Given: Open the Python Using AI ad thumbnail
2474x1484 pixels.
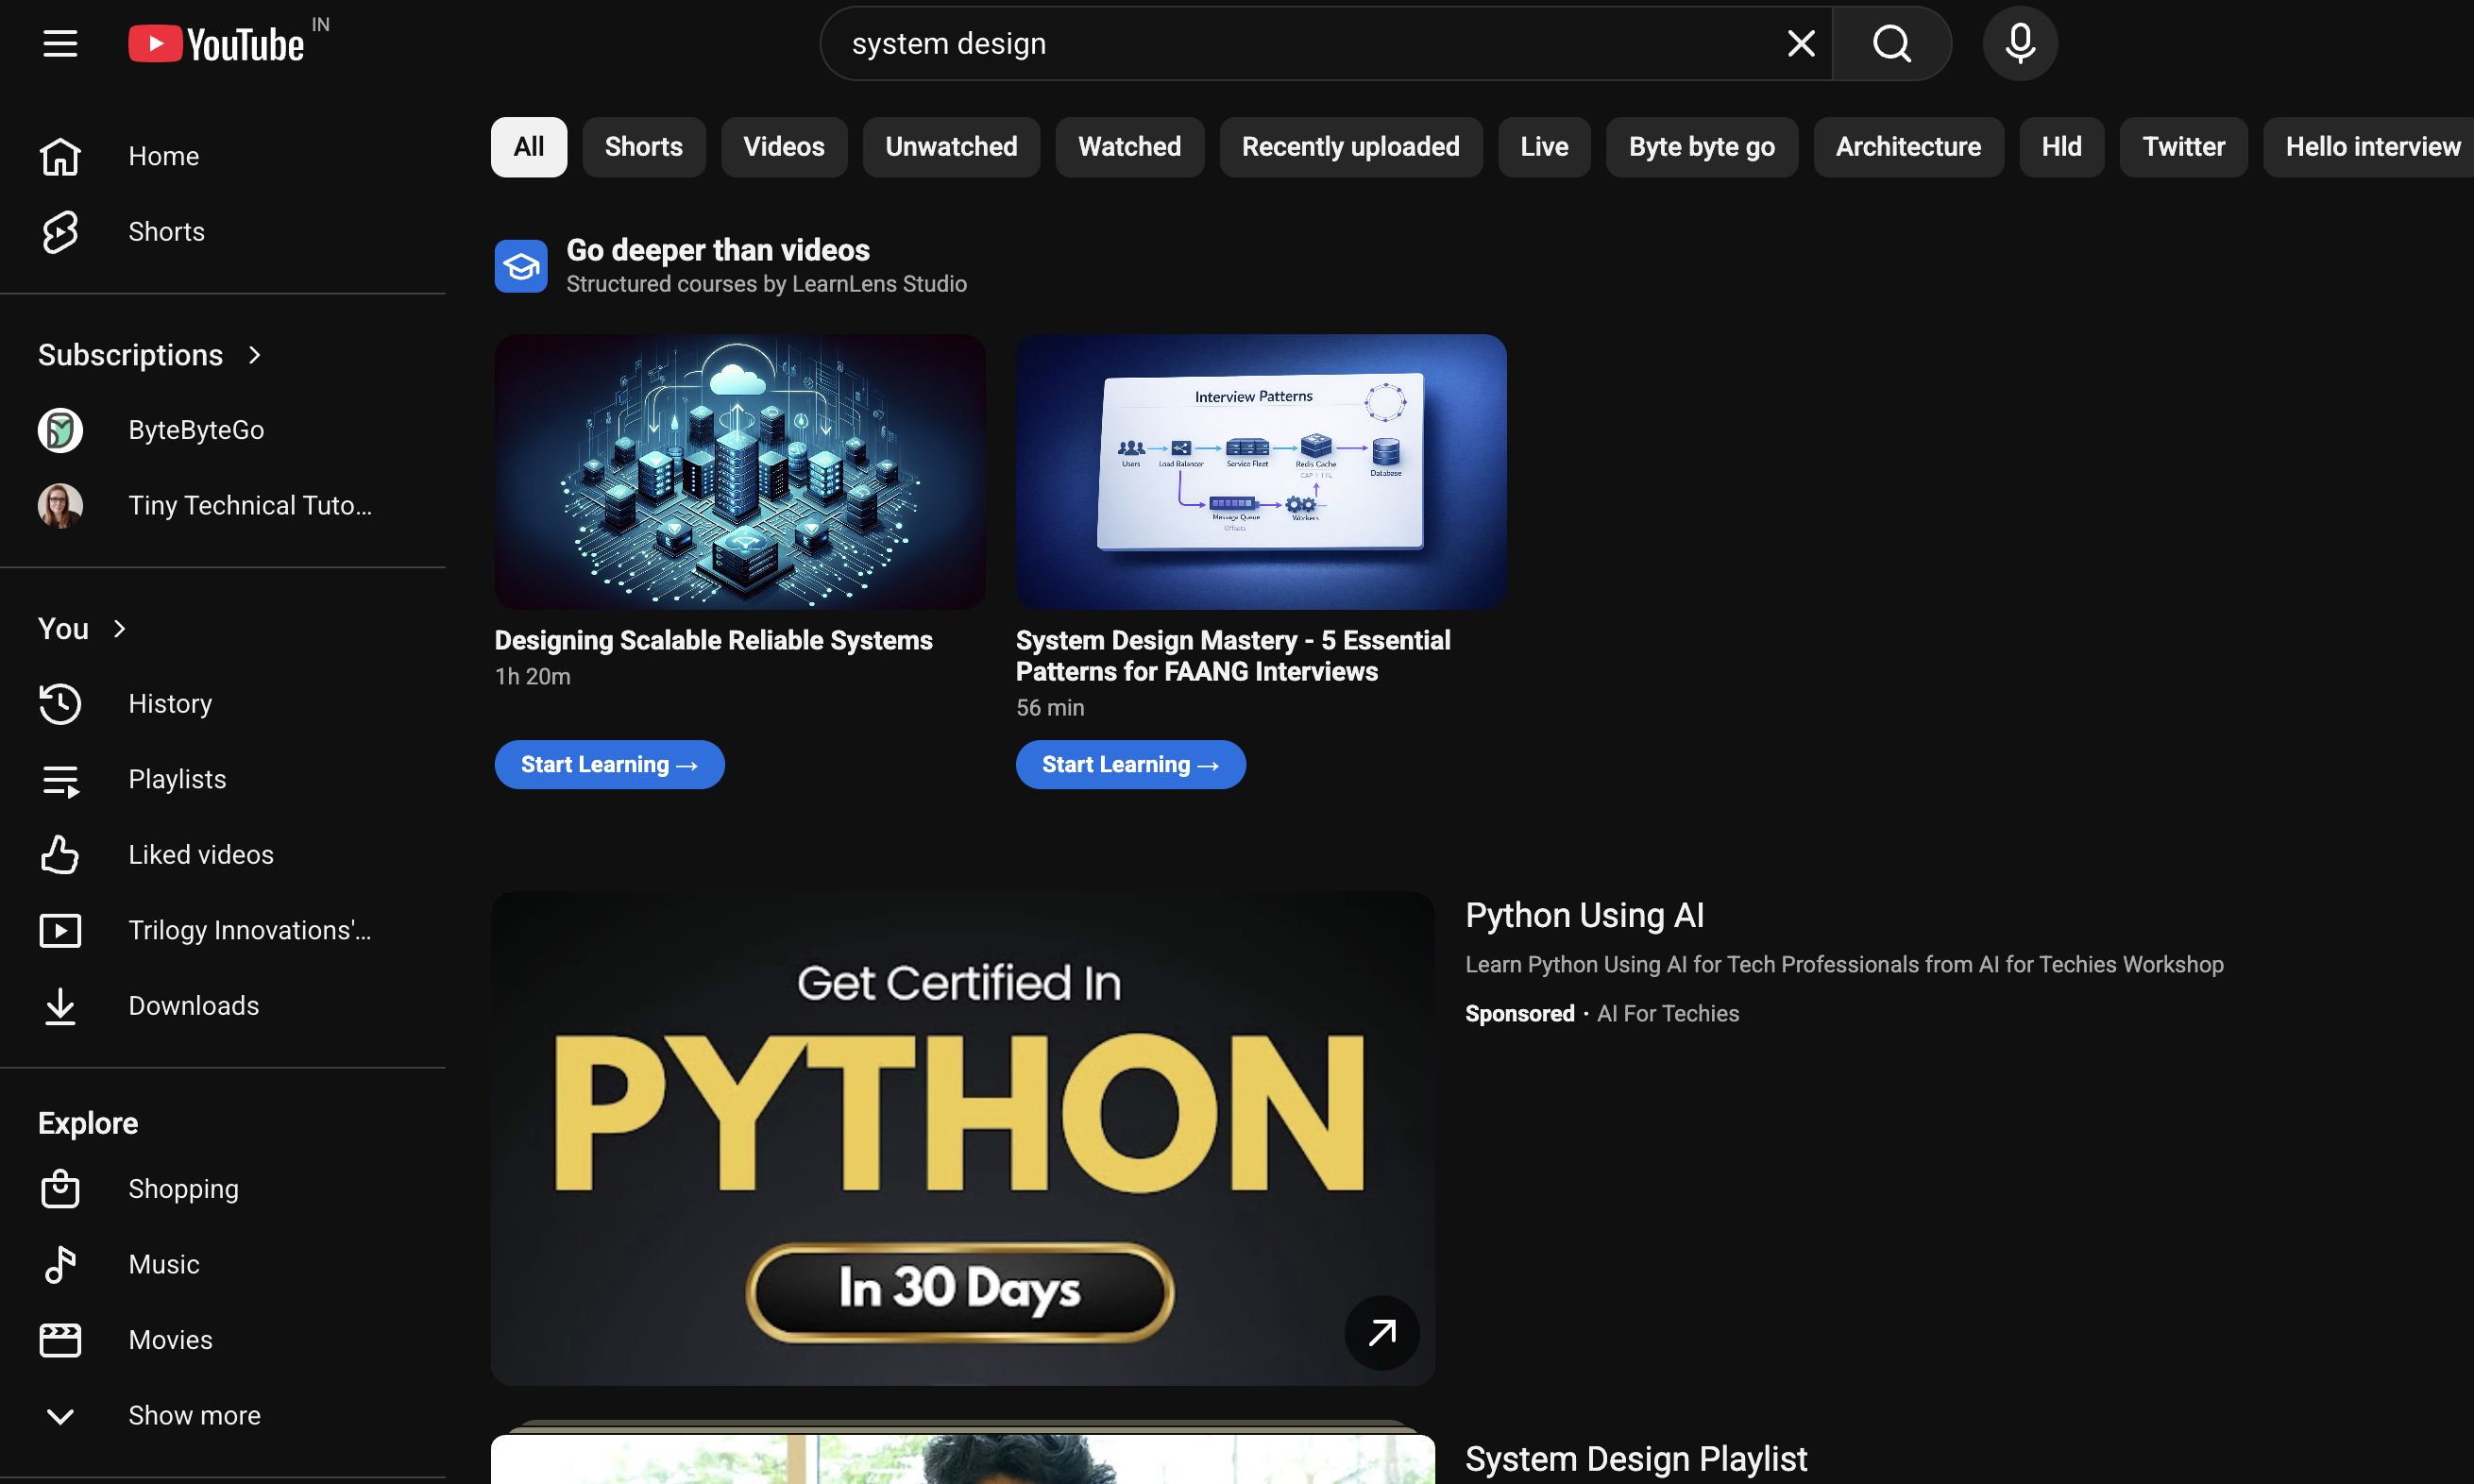Looking at the screenshot, I should pos(962,1138).
